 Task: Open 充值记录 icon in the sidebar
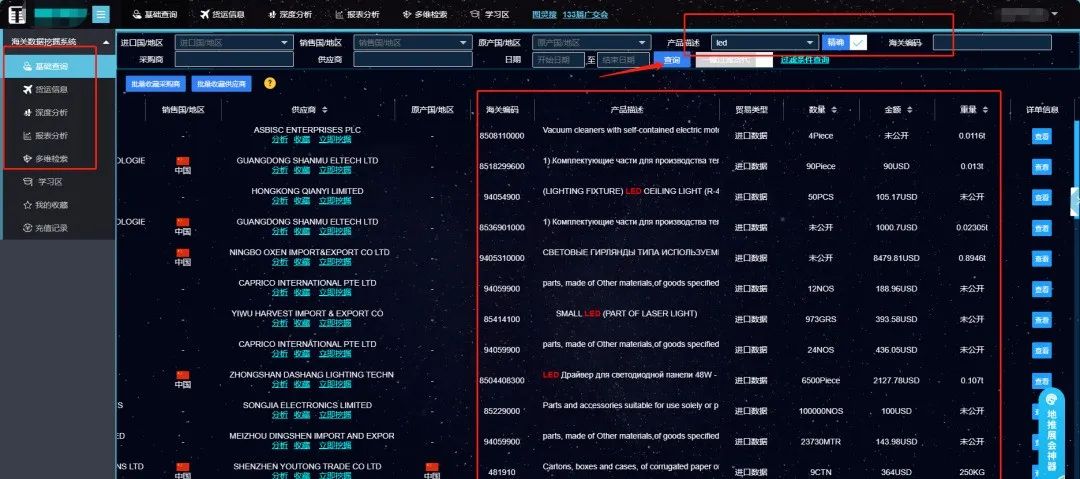(x=28, y=228)
